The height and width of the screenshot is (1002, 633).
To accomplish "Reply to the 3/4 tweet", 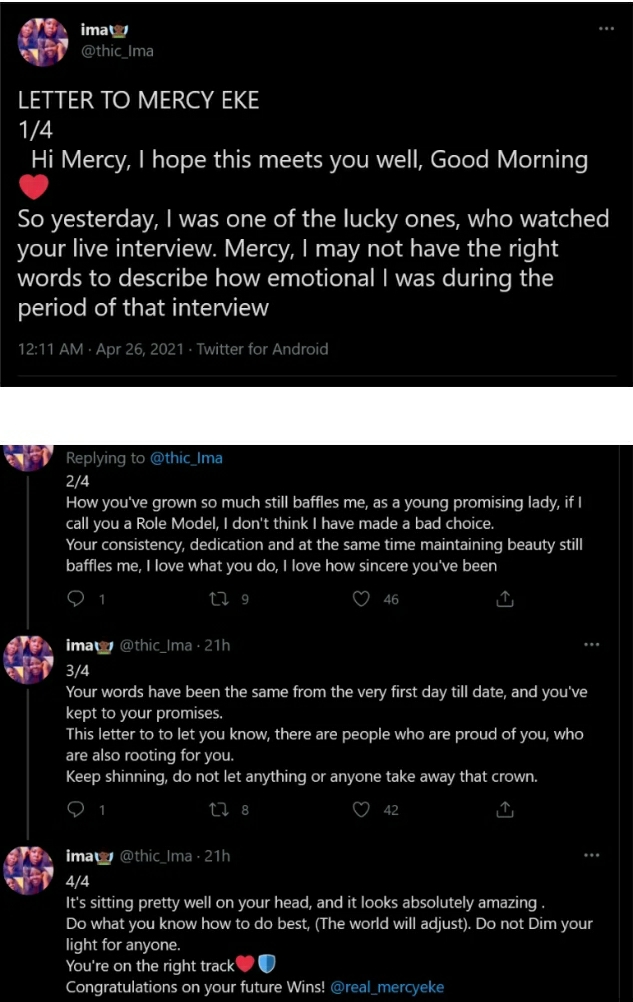I will point(76,810).
